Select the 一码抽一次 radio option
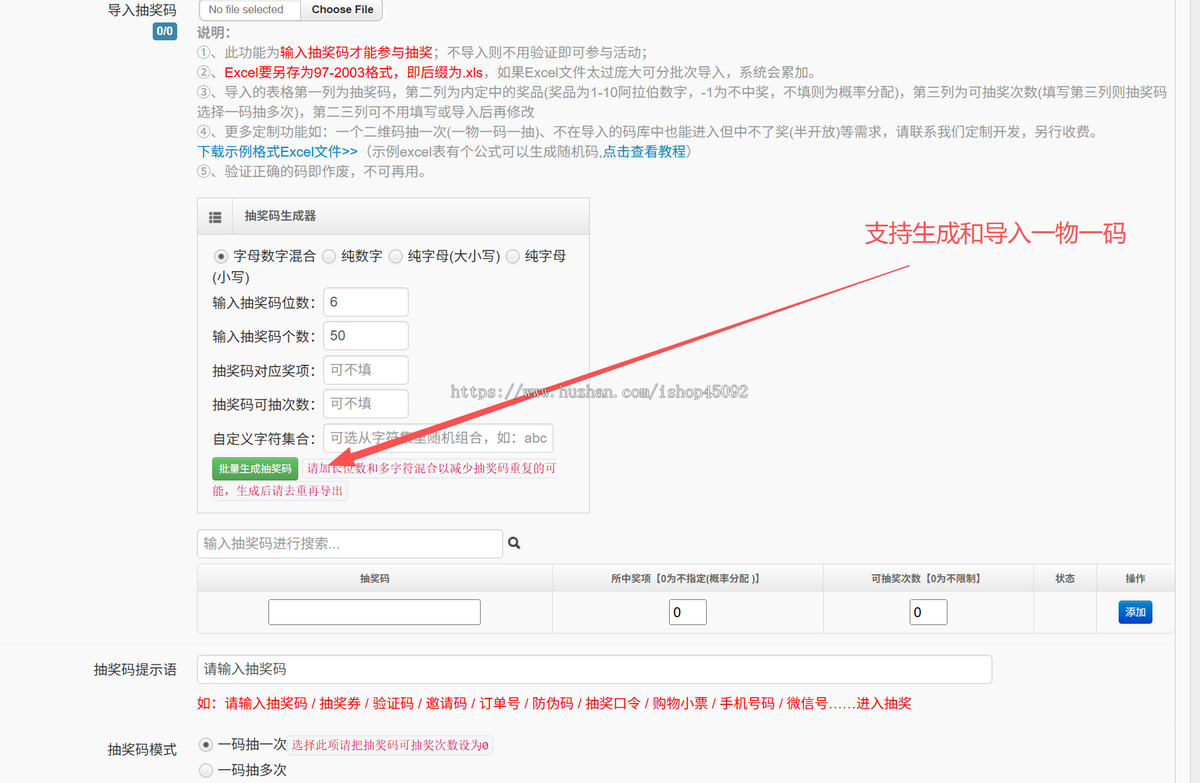Image resolution: width=1200 pixels, height=783 pixels. point(206,745)
